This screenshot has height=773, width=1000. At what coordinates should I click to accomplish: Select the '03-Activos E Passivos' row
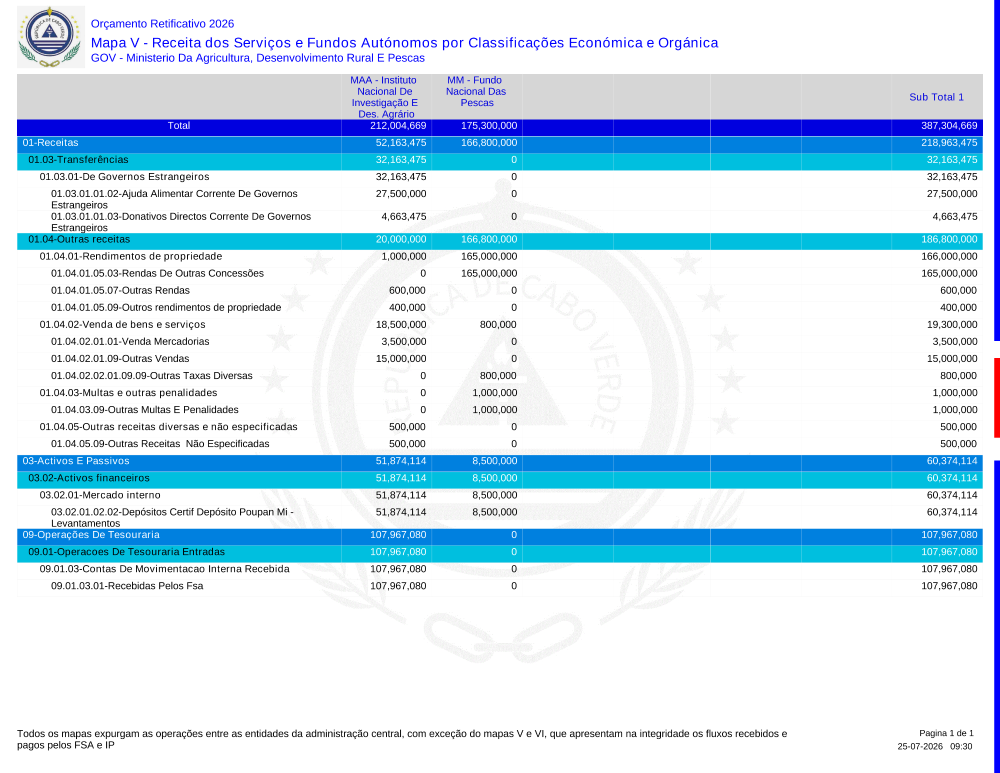pyautogui.click(x=499, y=461)
